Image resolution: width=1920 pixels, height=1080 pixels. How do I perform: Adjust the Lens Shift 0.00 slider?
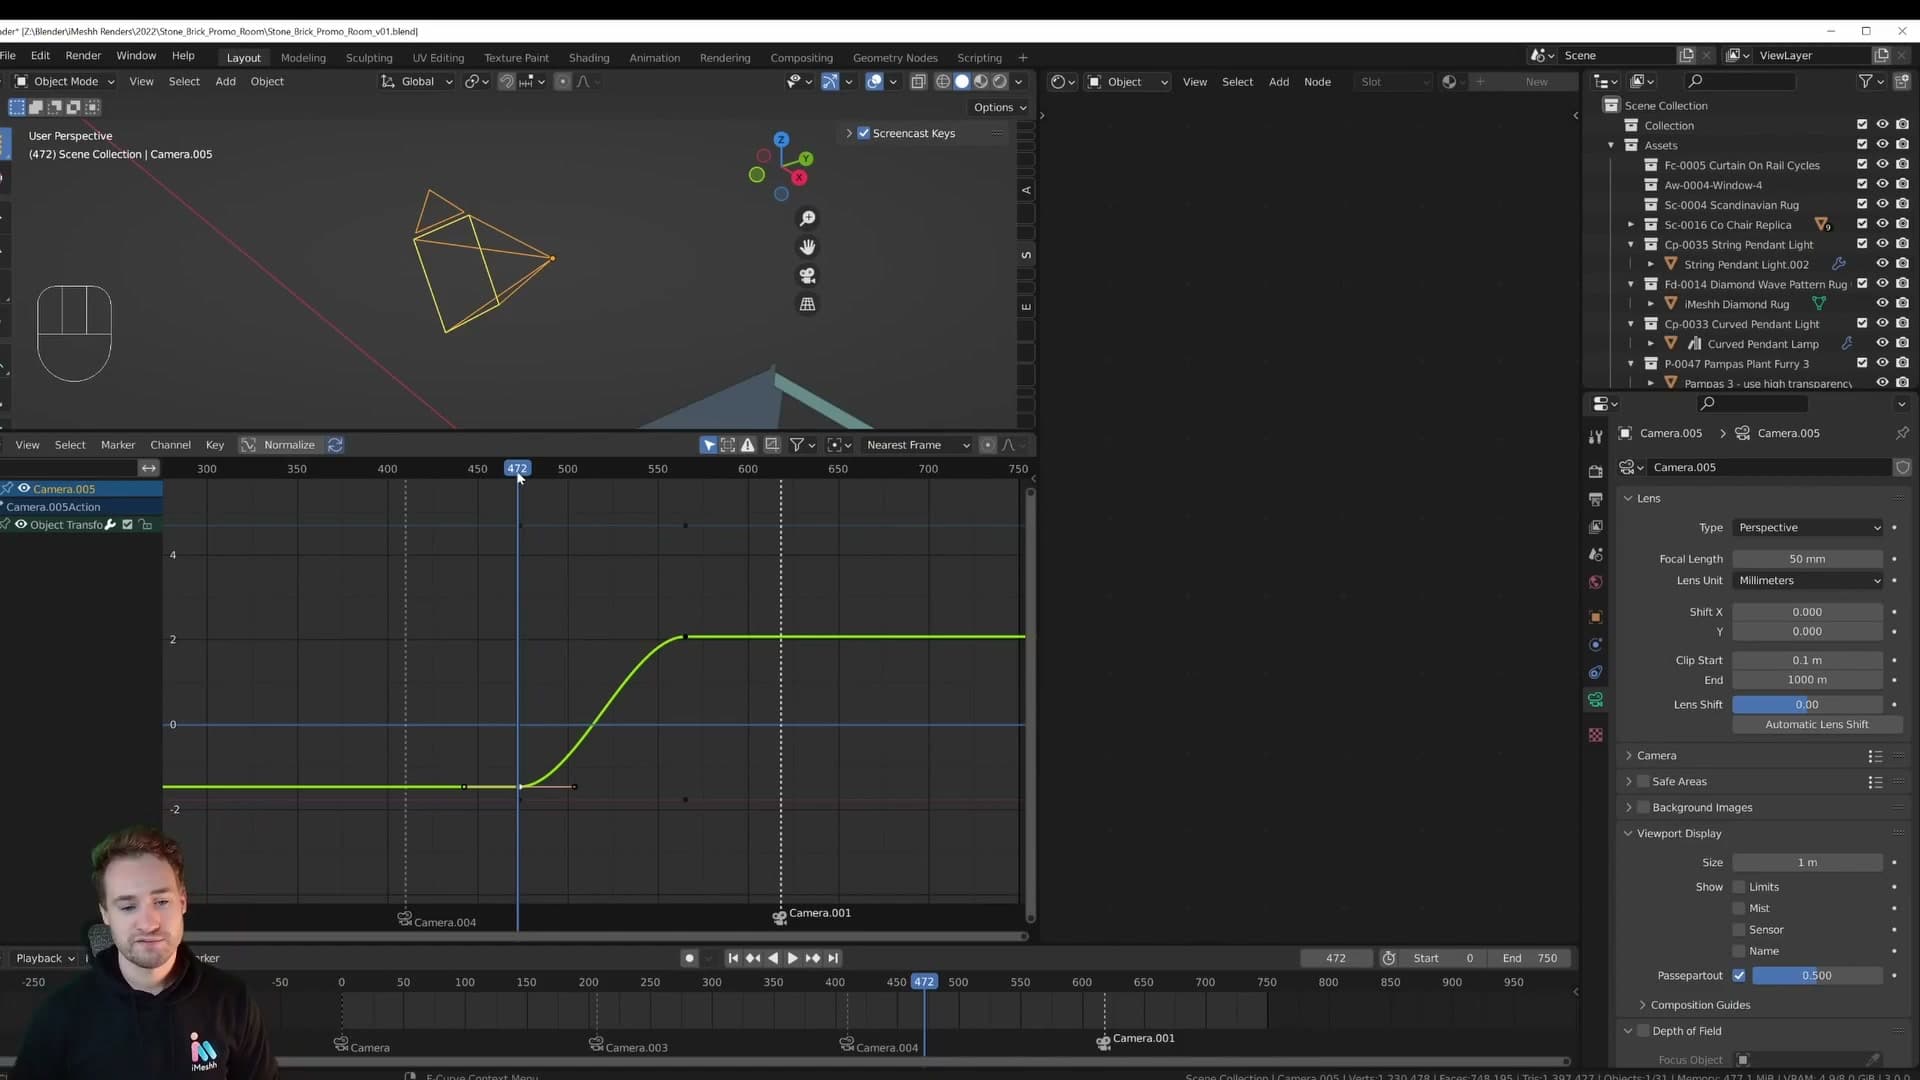pyautogui.click(x=1807, y=704)
